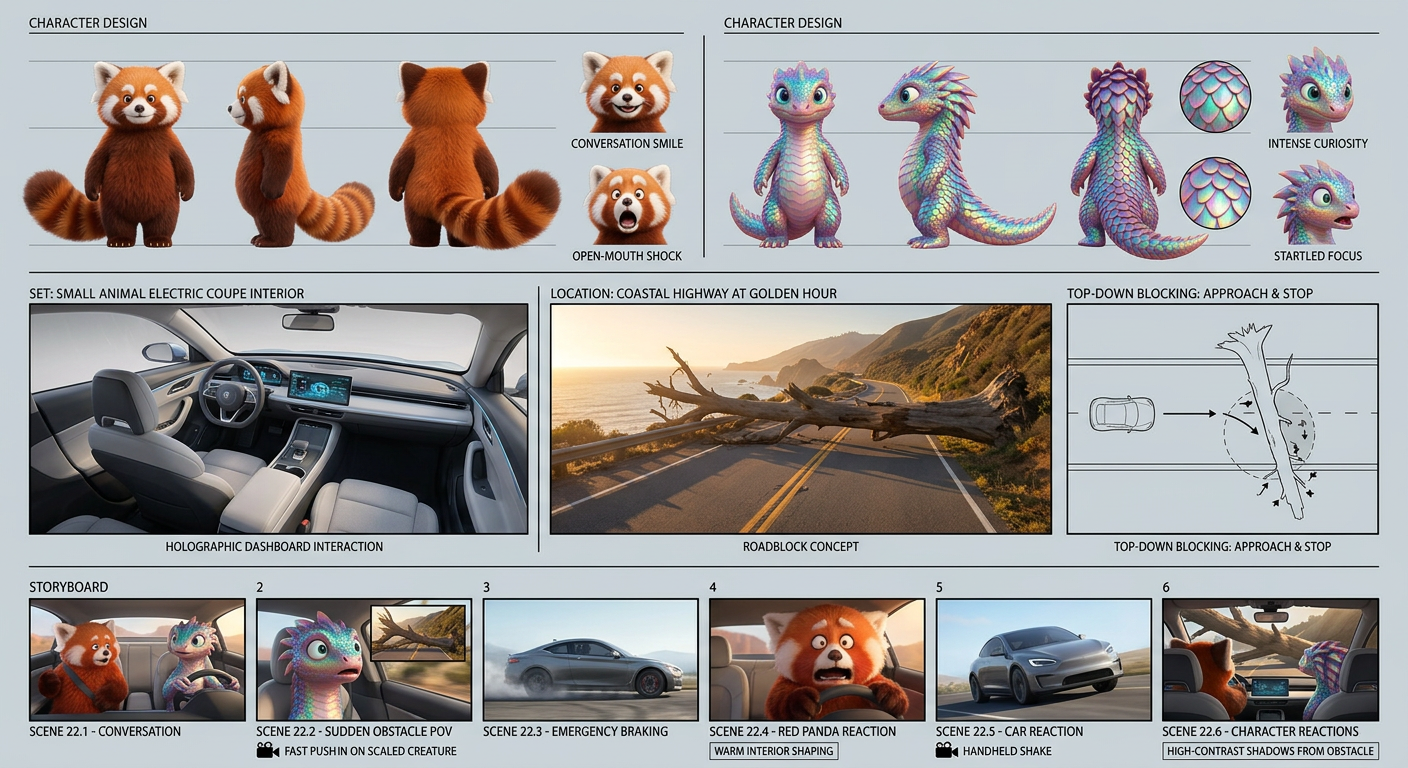Click 'SCENE 22.4 - RED PANDA REACTION' caption

pyautogui.click(x=803, y=732)
